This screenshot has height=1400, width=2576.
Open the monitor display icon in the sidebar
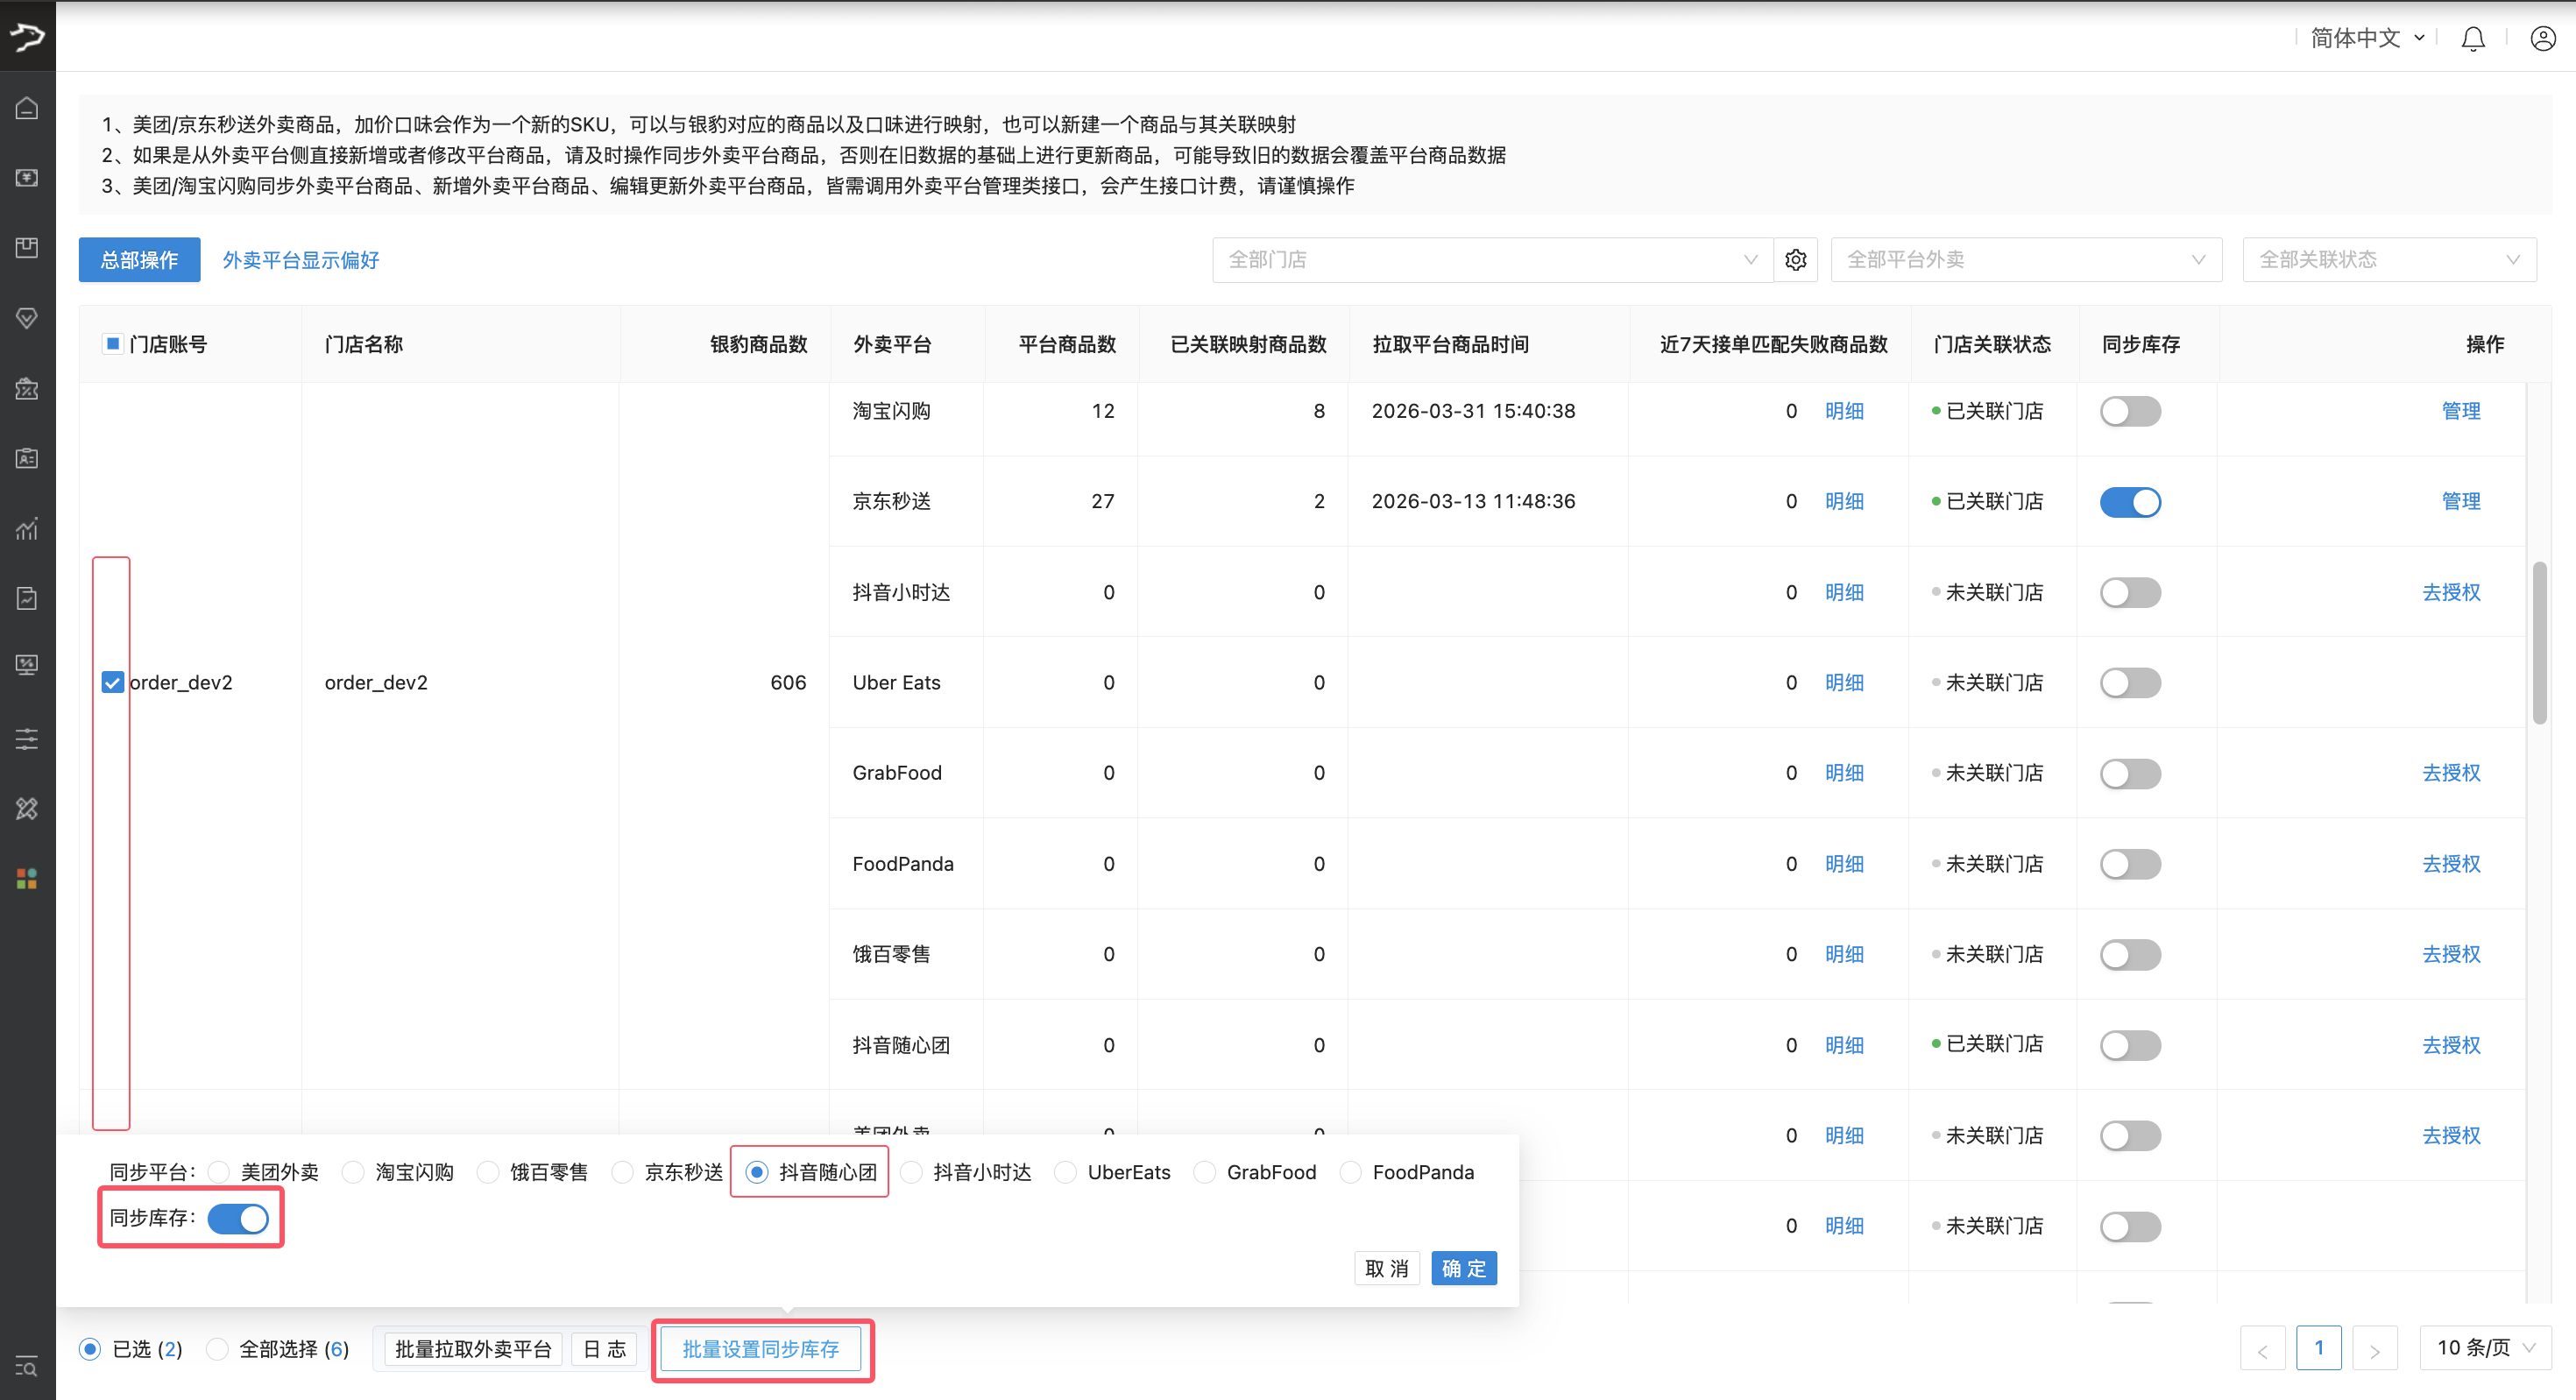point(27,665)
